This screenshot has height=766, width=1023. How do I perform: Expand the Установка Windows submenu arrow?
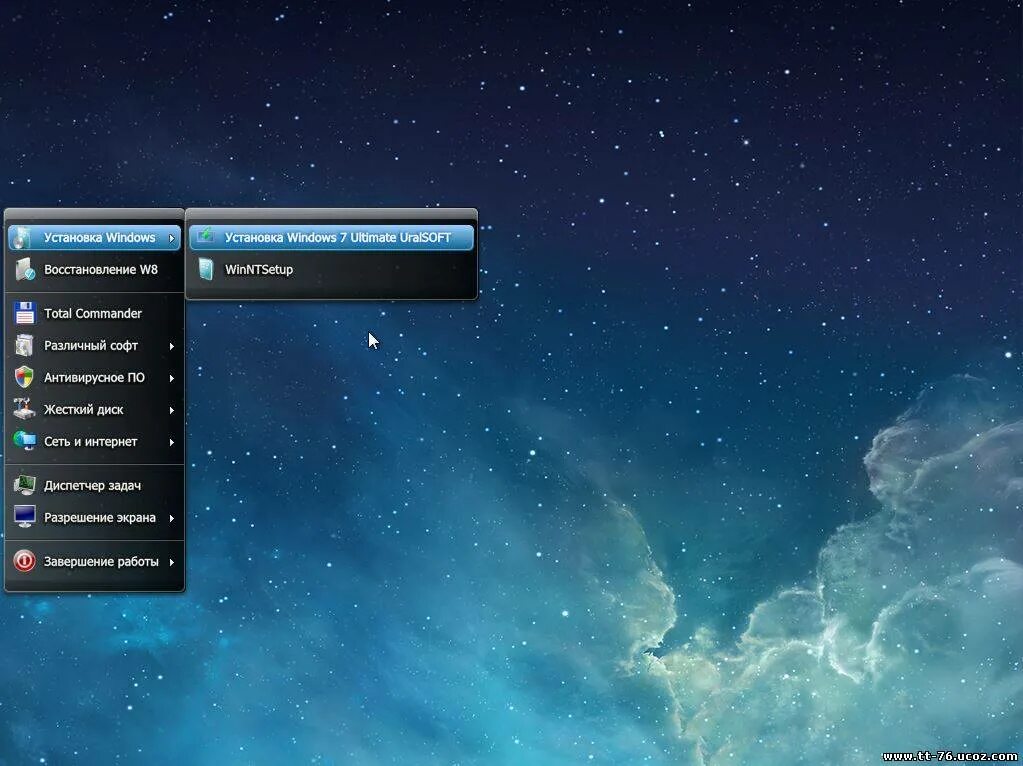click(x=172, y=238)
